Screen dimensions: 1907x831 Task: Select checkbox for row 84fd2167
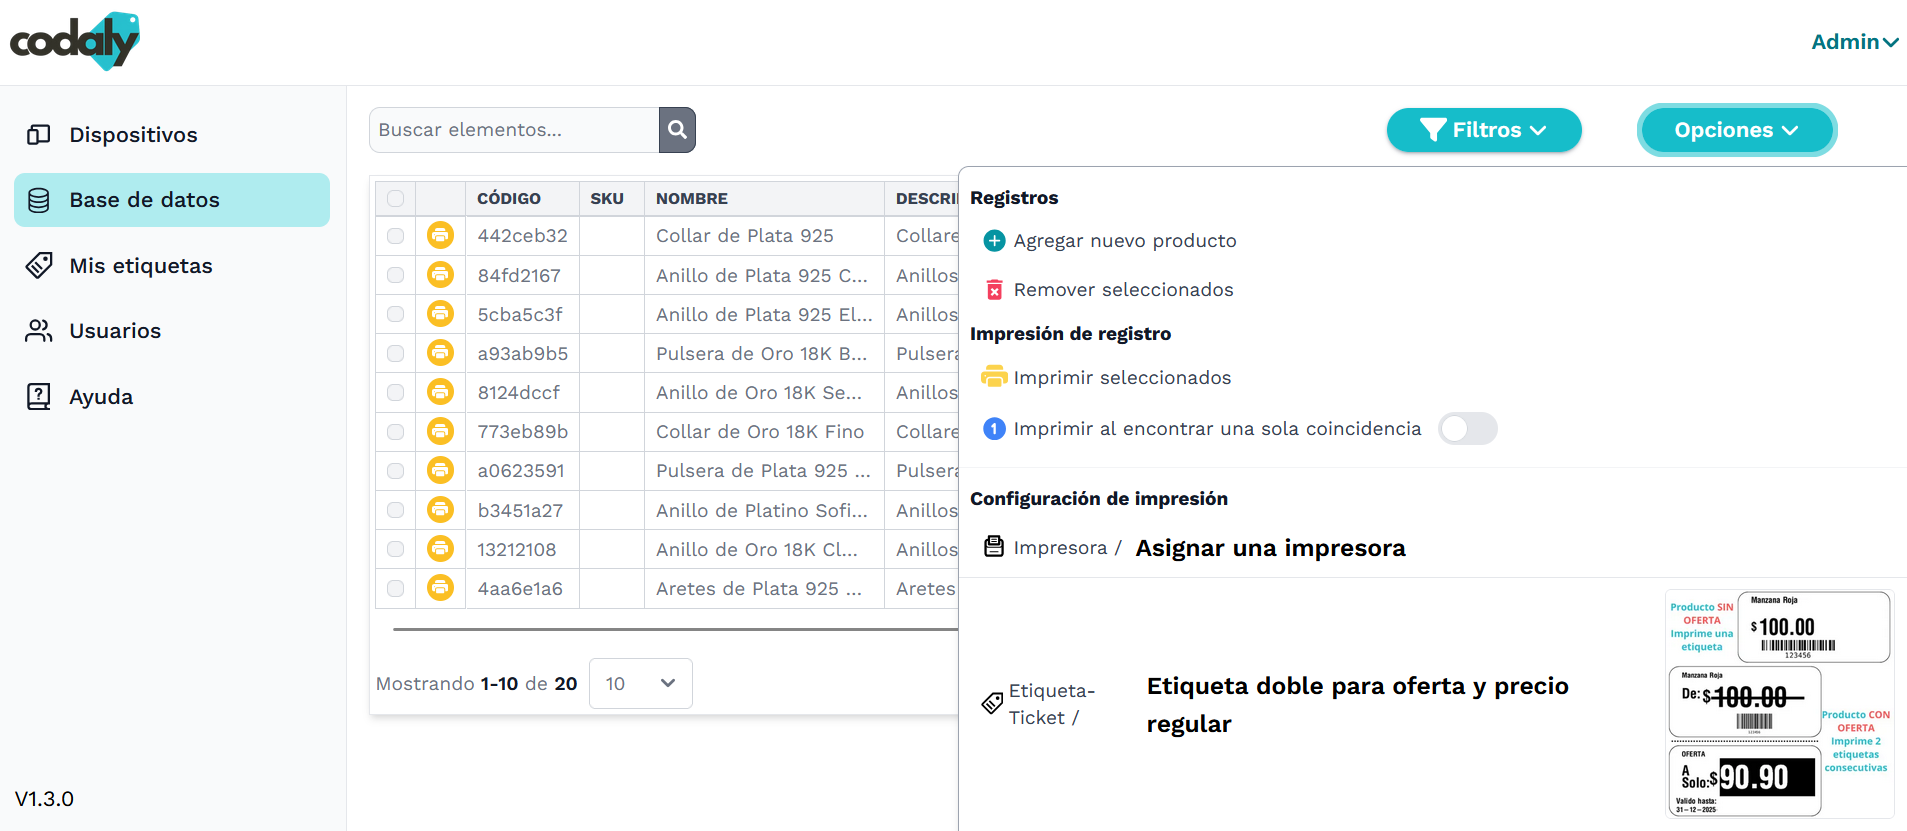396,275
